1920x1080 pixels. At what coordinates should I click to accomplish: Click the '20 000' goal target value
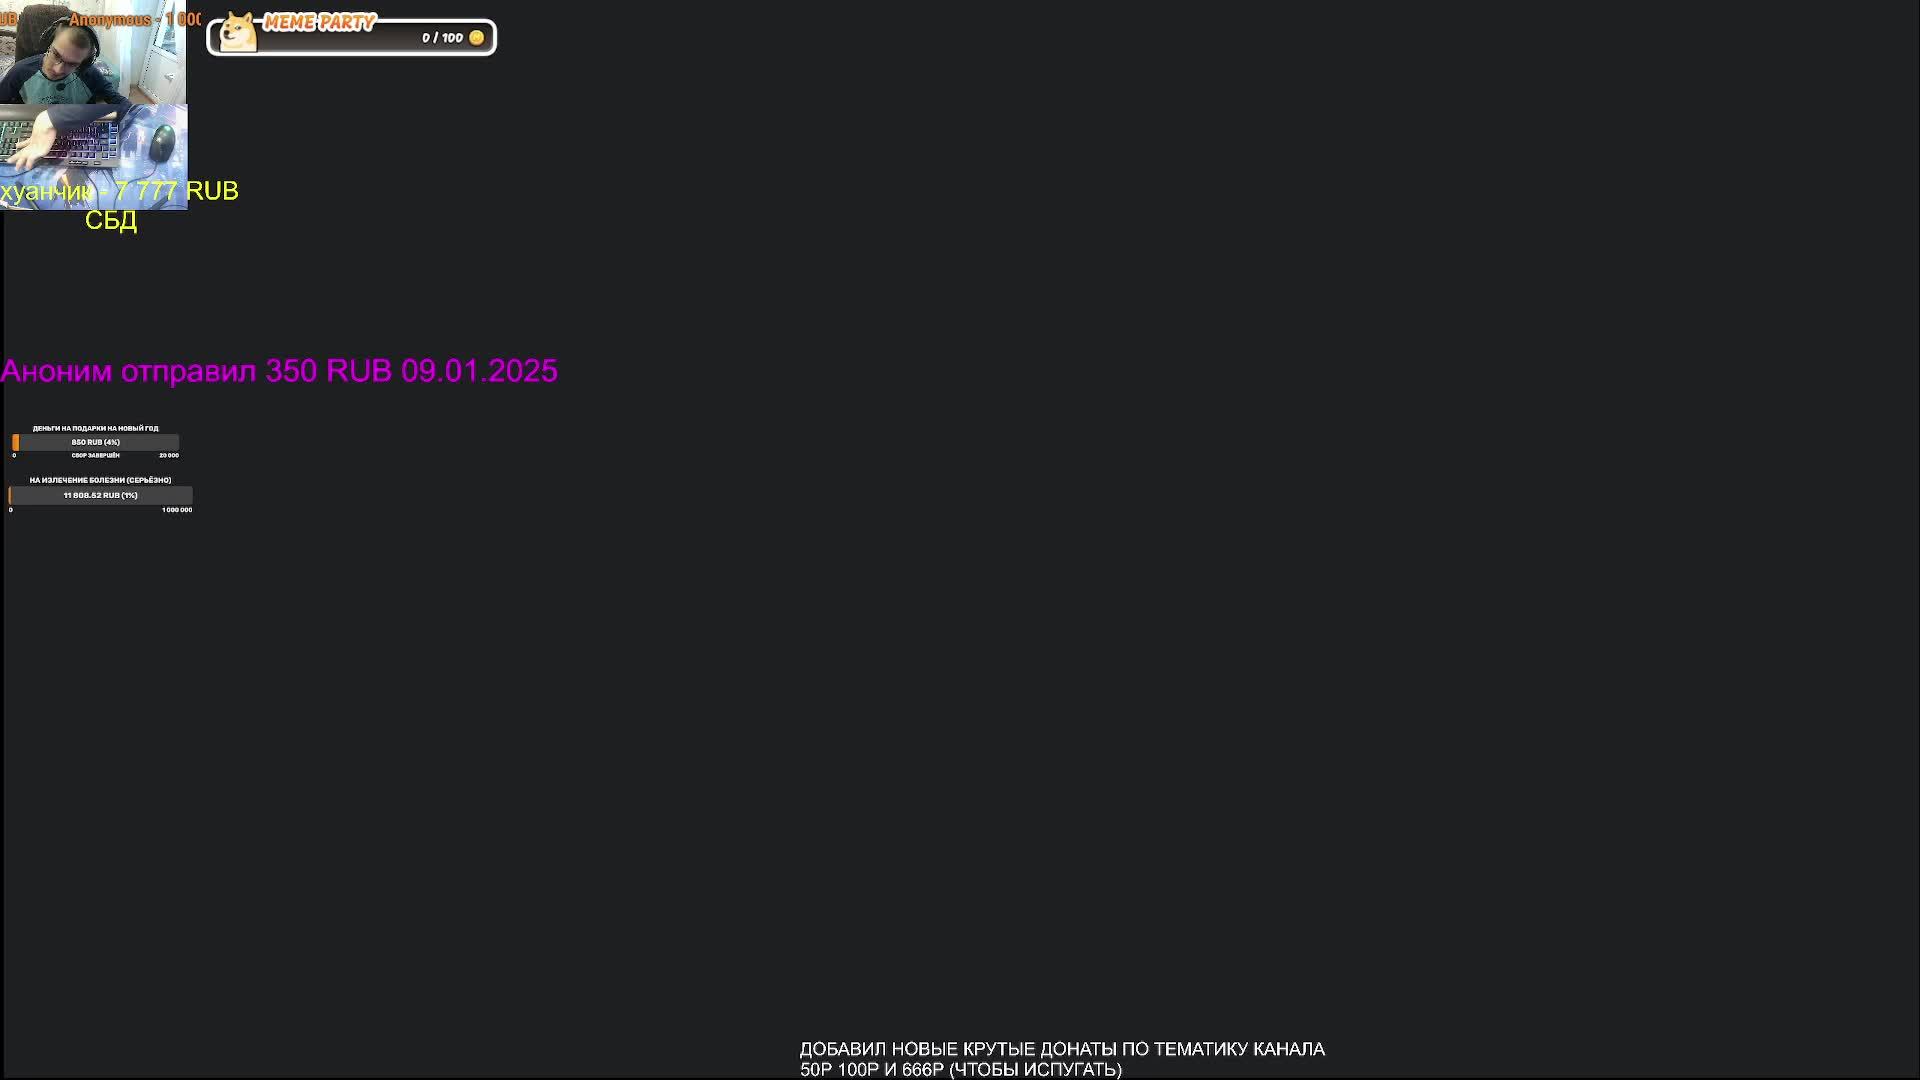coord(169,455)
